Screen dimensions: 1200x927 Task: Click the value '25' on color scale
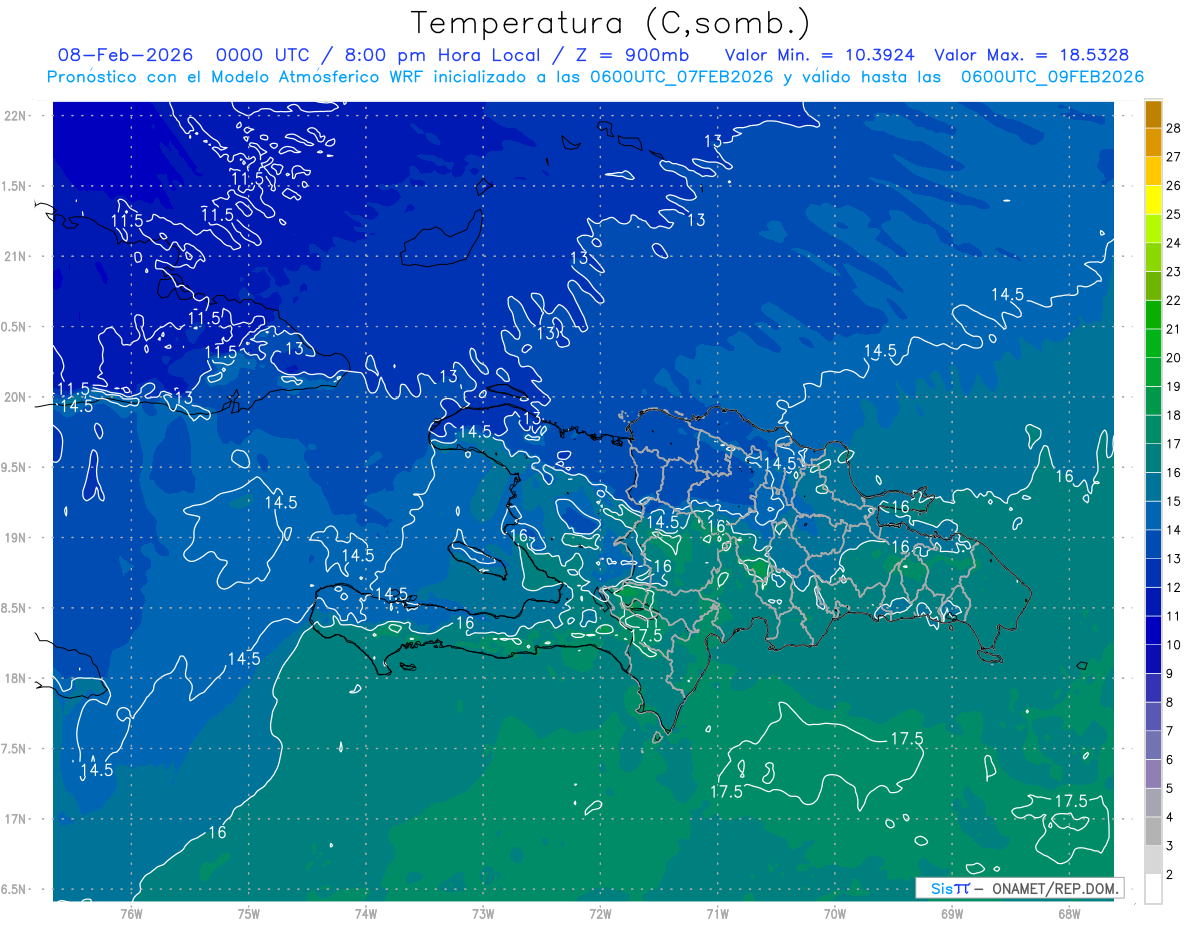1174,214
